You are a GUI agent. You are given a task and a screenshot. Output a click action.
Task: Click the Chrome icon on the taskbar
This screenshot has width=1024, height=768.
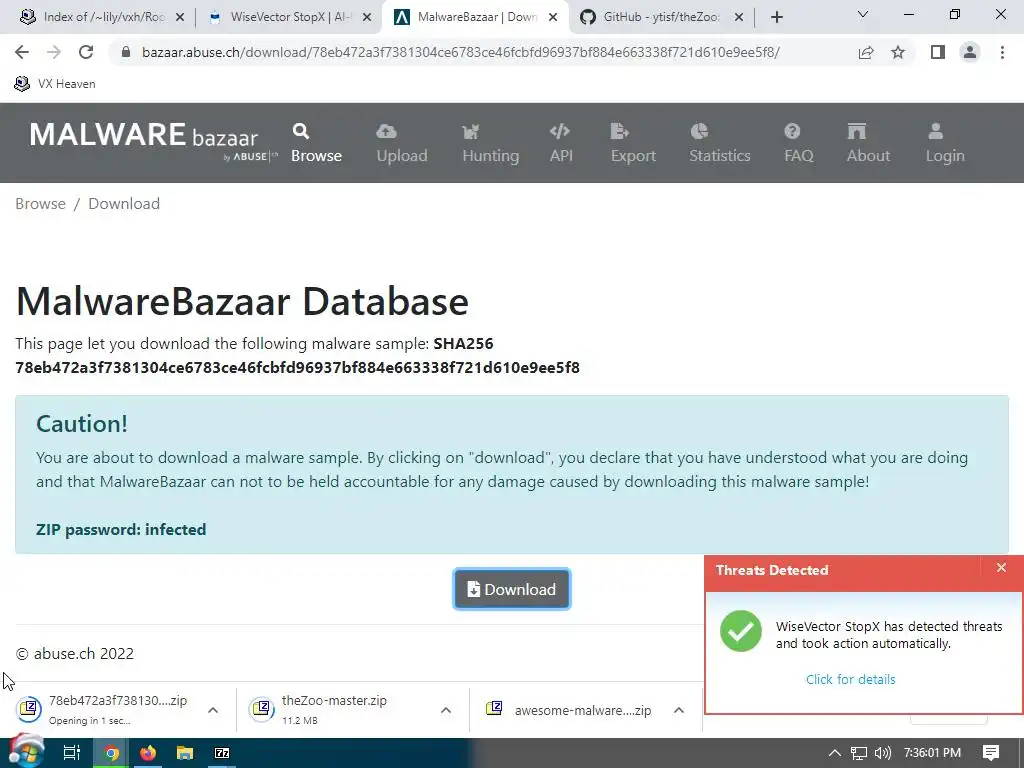112,753
